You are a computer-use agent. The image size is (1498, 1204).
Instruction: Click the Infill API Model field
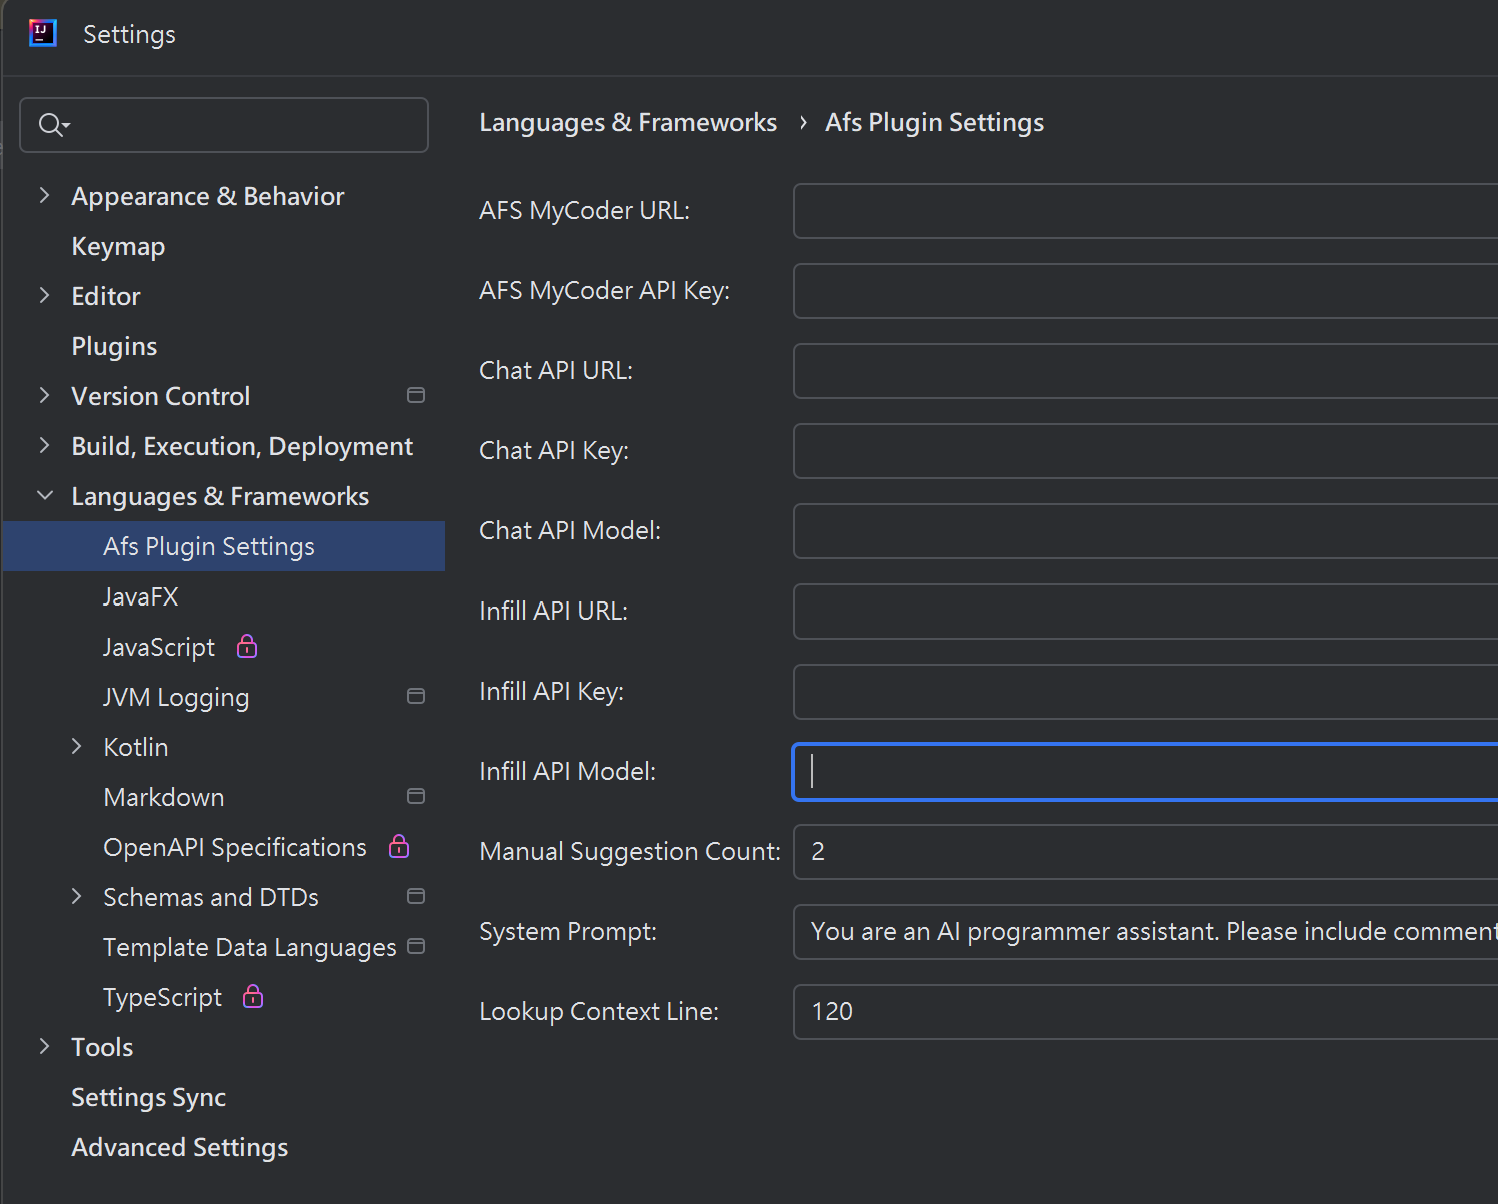[1146, 772]
